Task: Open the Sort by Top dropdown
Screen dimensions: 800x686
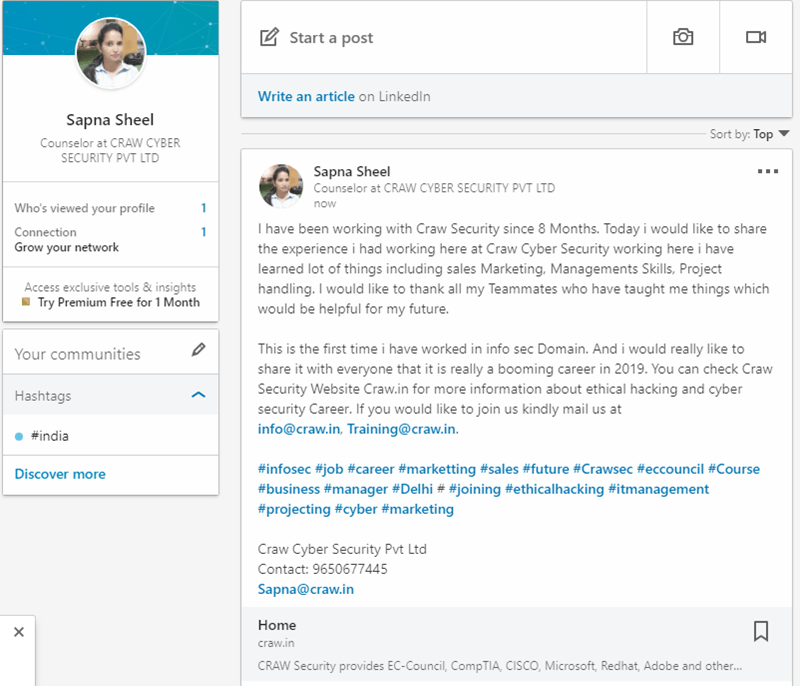Action: point(749,134)
